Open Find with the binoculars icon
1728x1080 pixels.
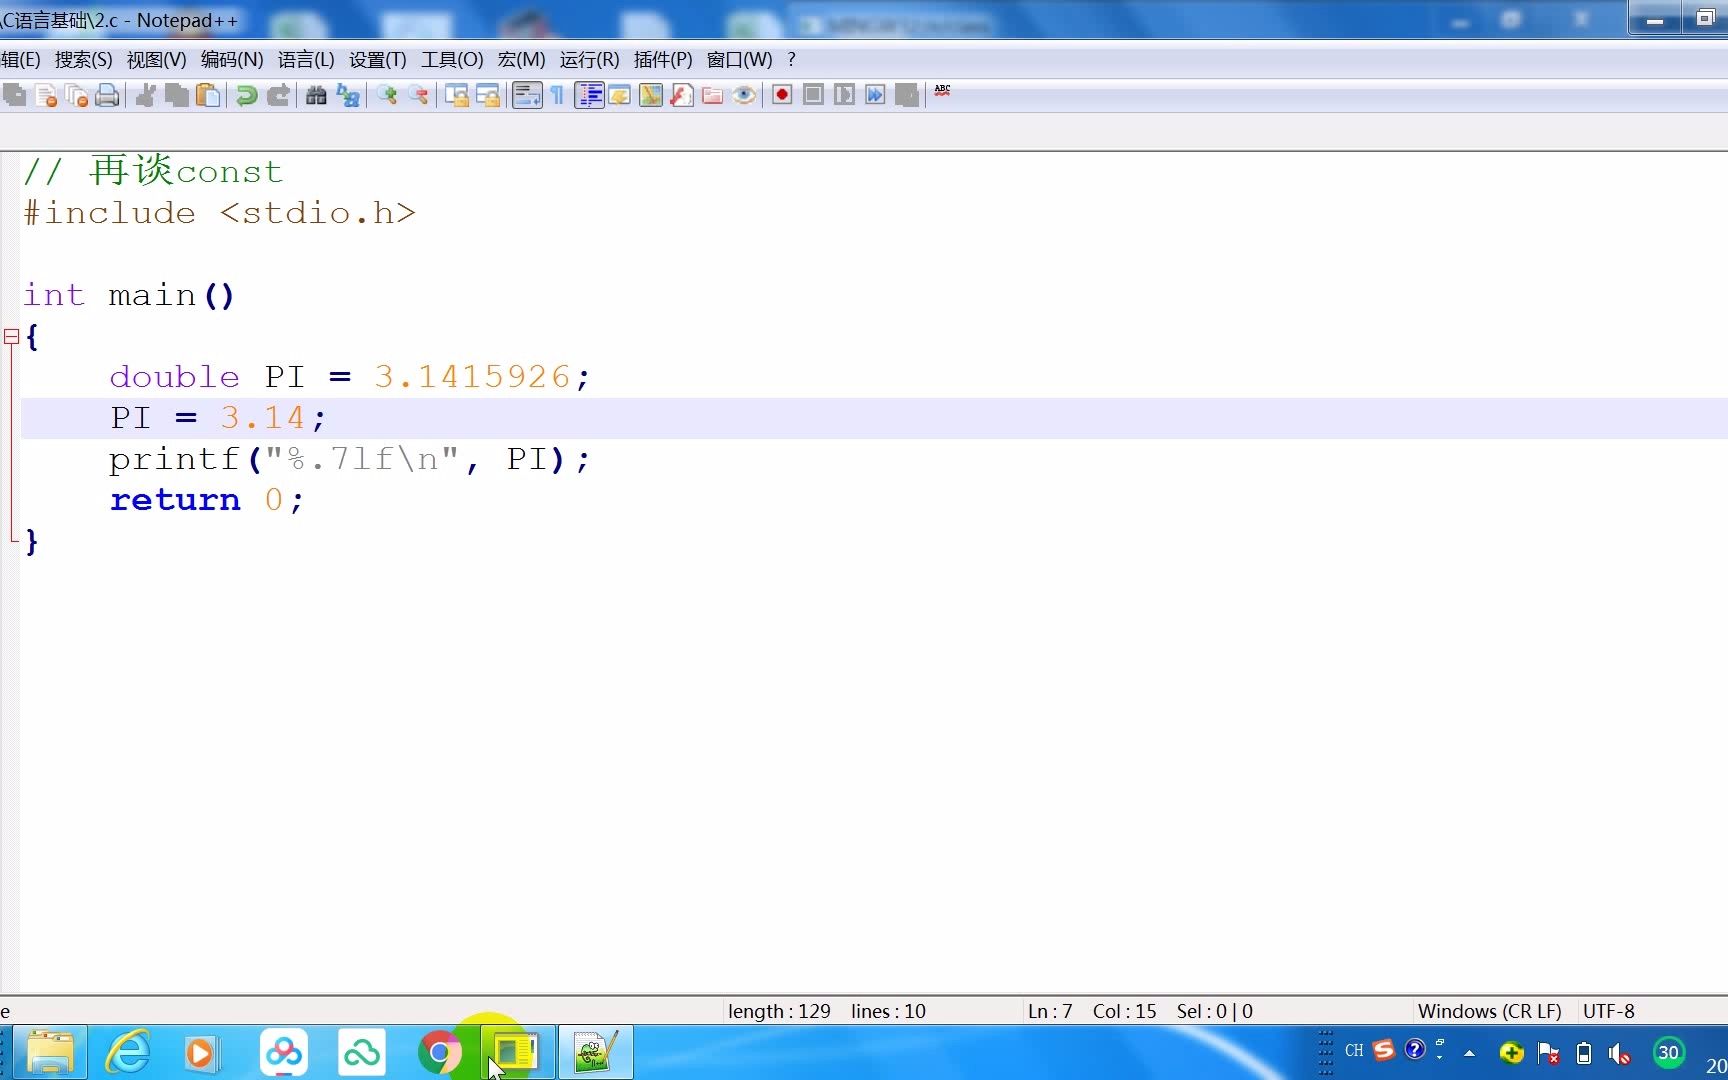pos(316,95)
